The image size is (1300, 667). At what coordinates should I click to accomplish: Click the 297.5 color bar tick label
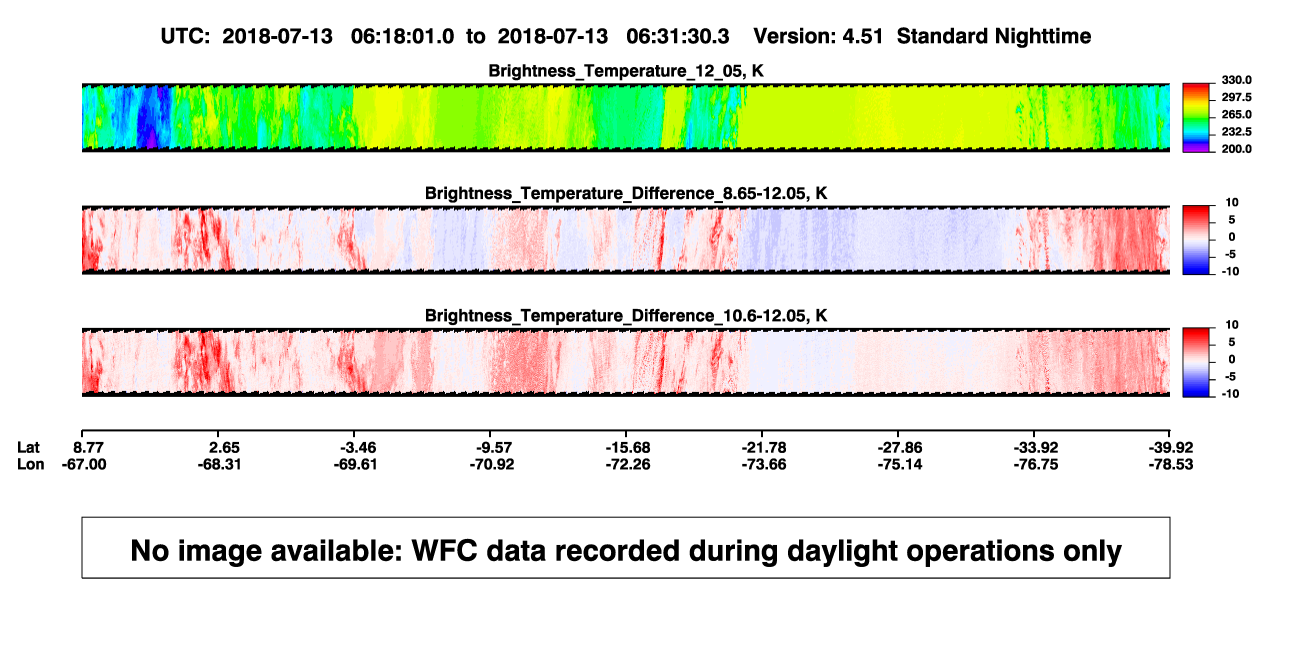pyautogui.click(x=1236, y=97)
